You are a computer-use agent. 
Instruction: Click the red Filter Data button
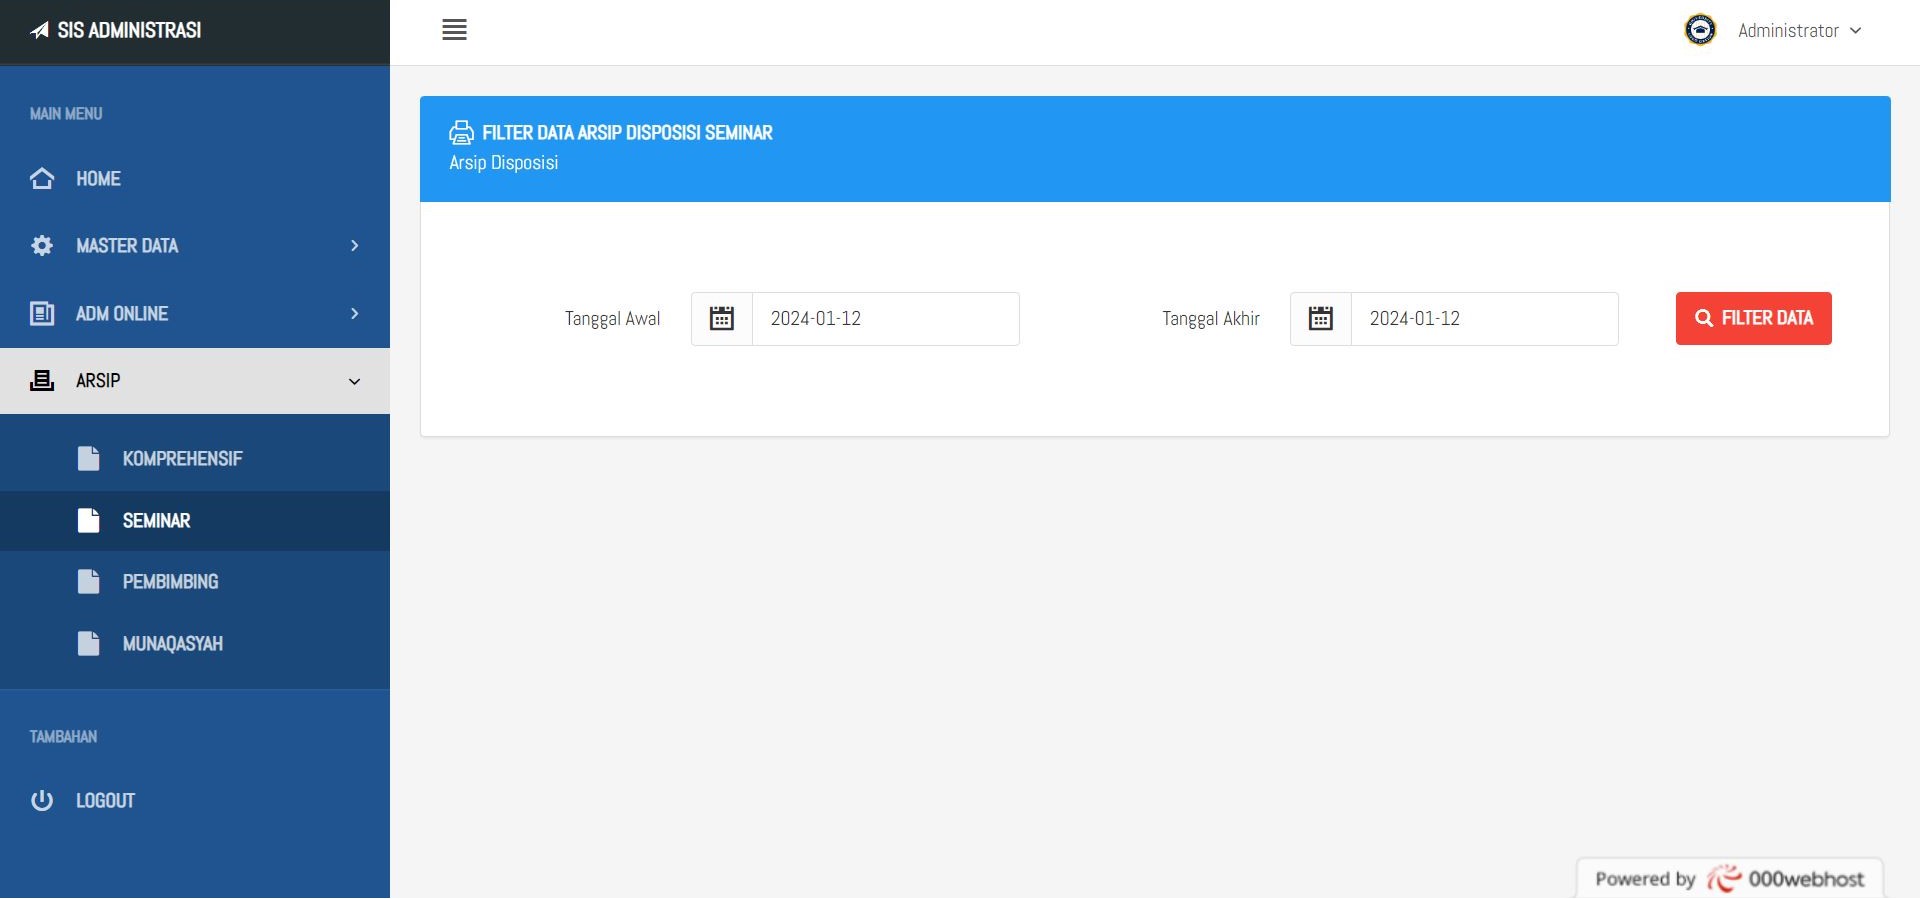pos(1753,319)
